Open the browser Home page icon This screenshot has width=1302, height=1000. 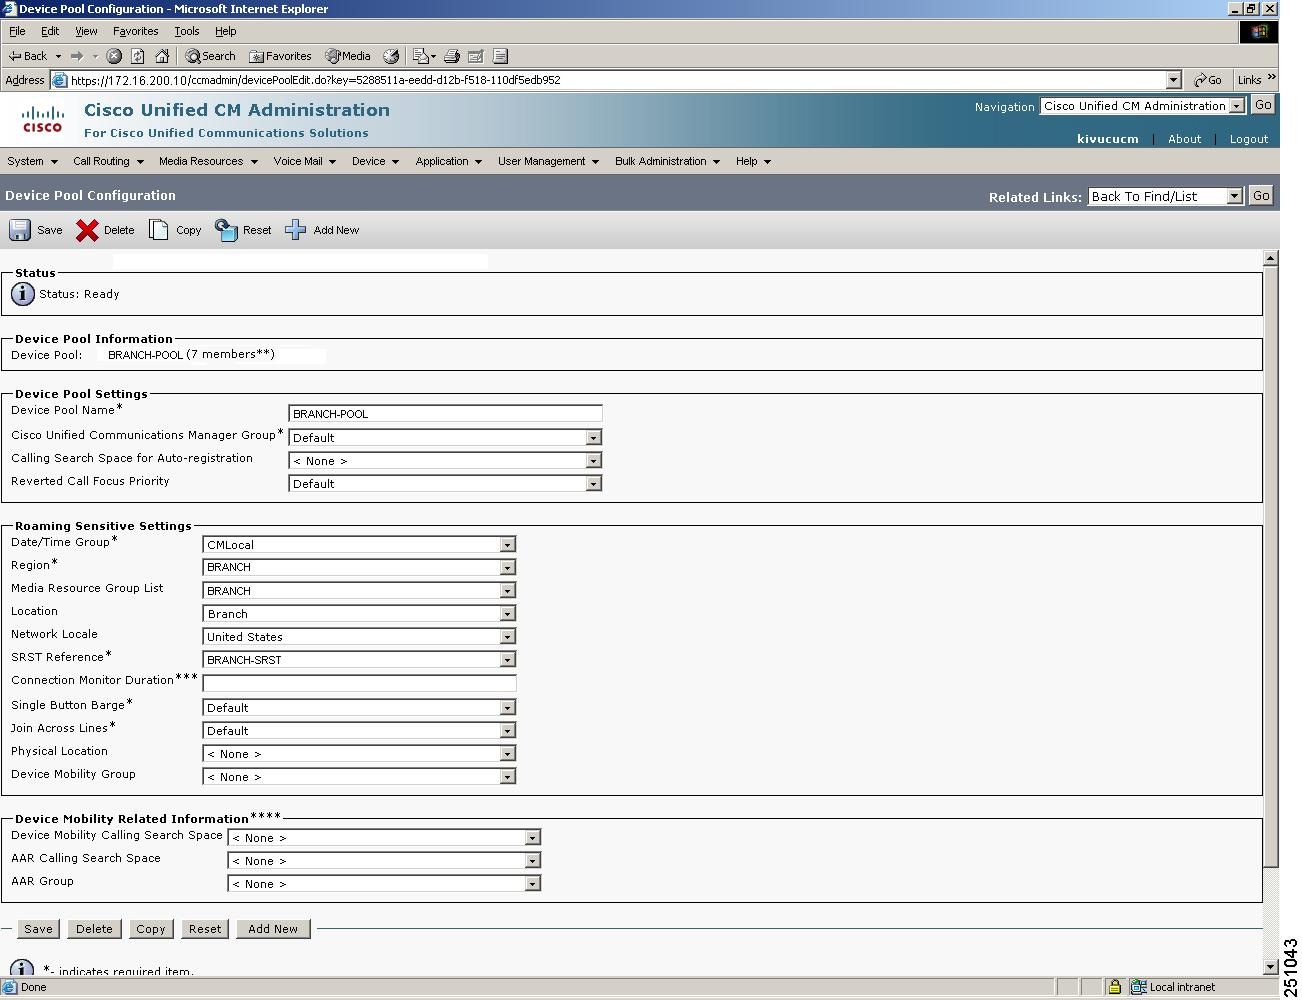(x=162, y=56)
